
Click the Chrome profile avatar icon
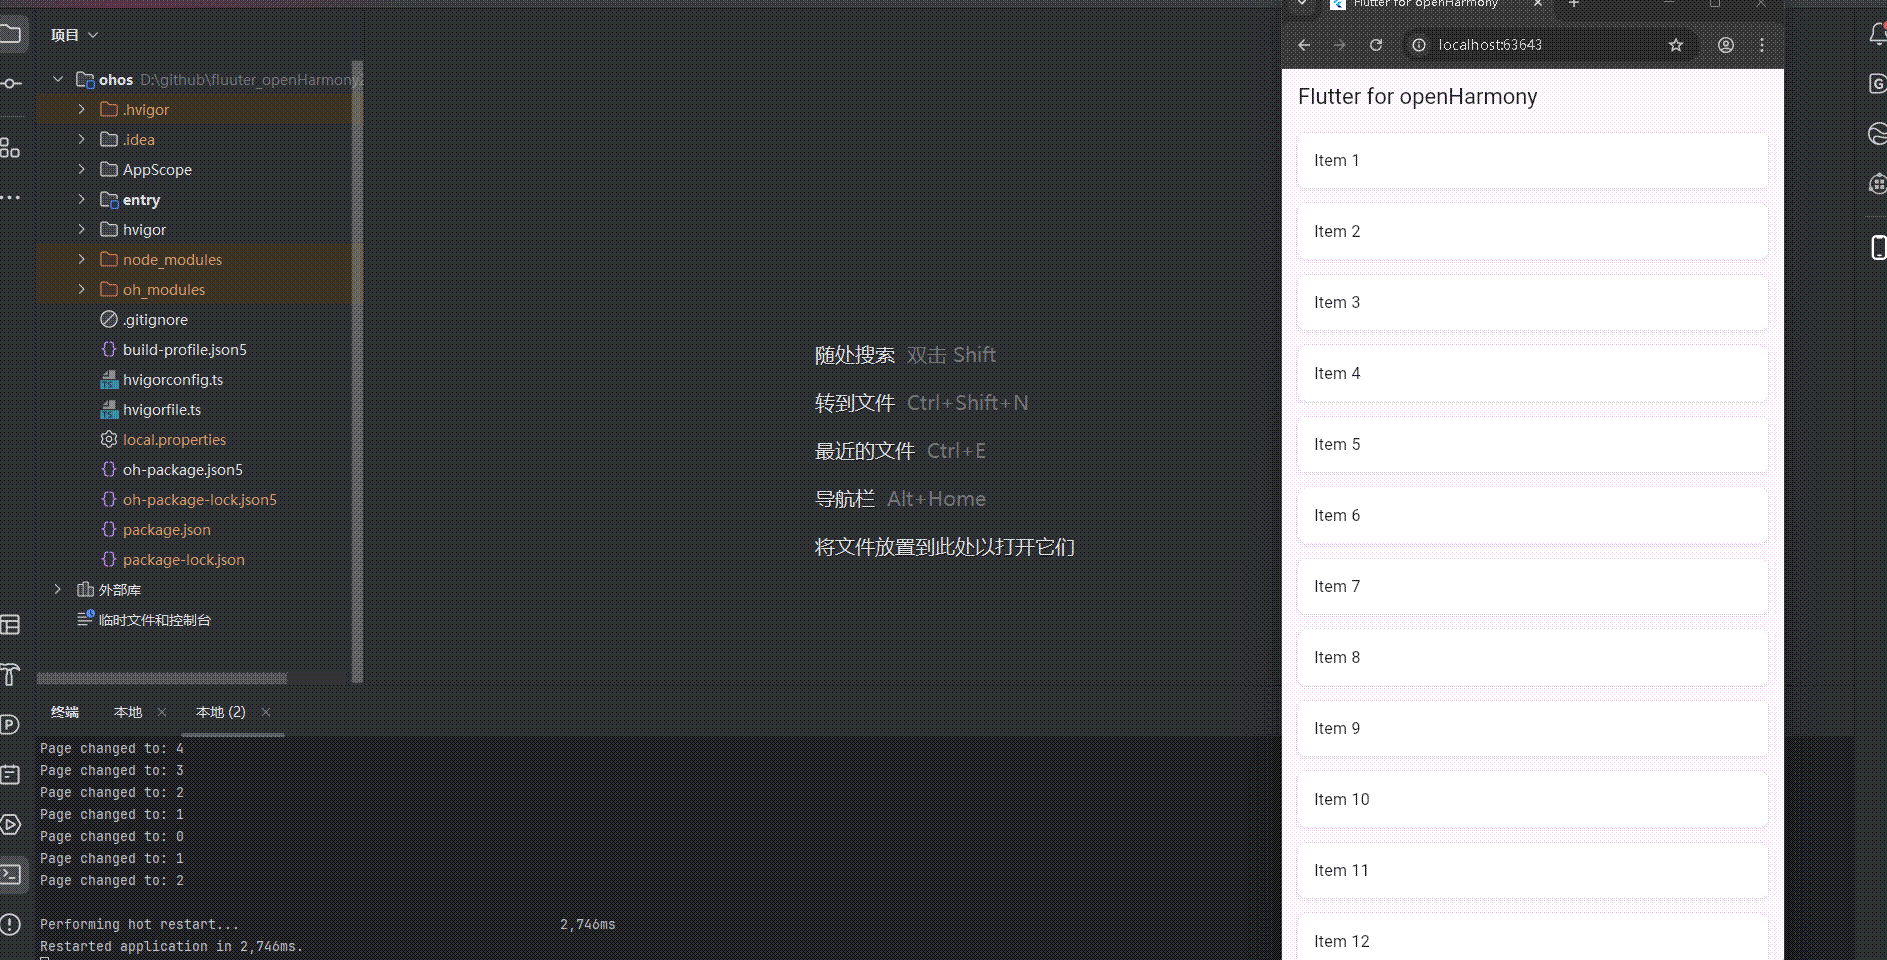1724,45
